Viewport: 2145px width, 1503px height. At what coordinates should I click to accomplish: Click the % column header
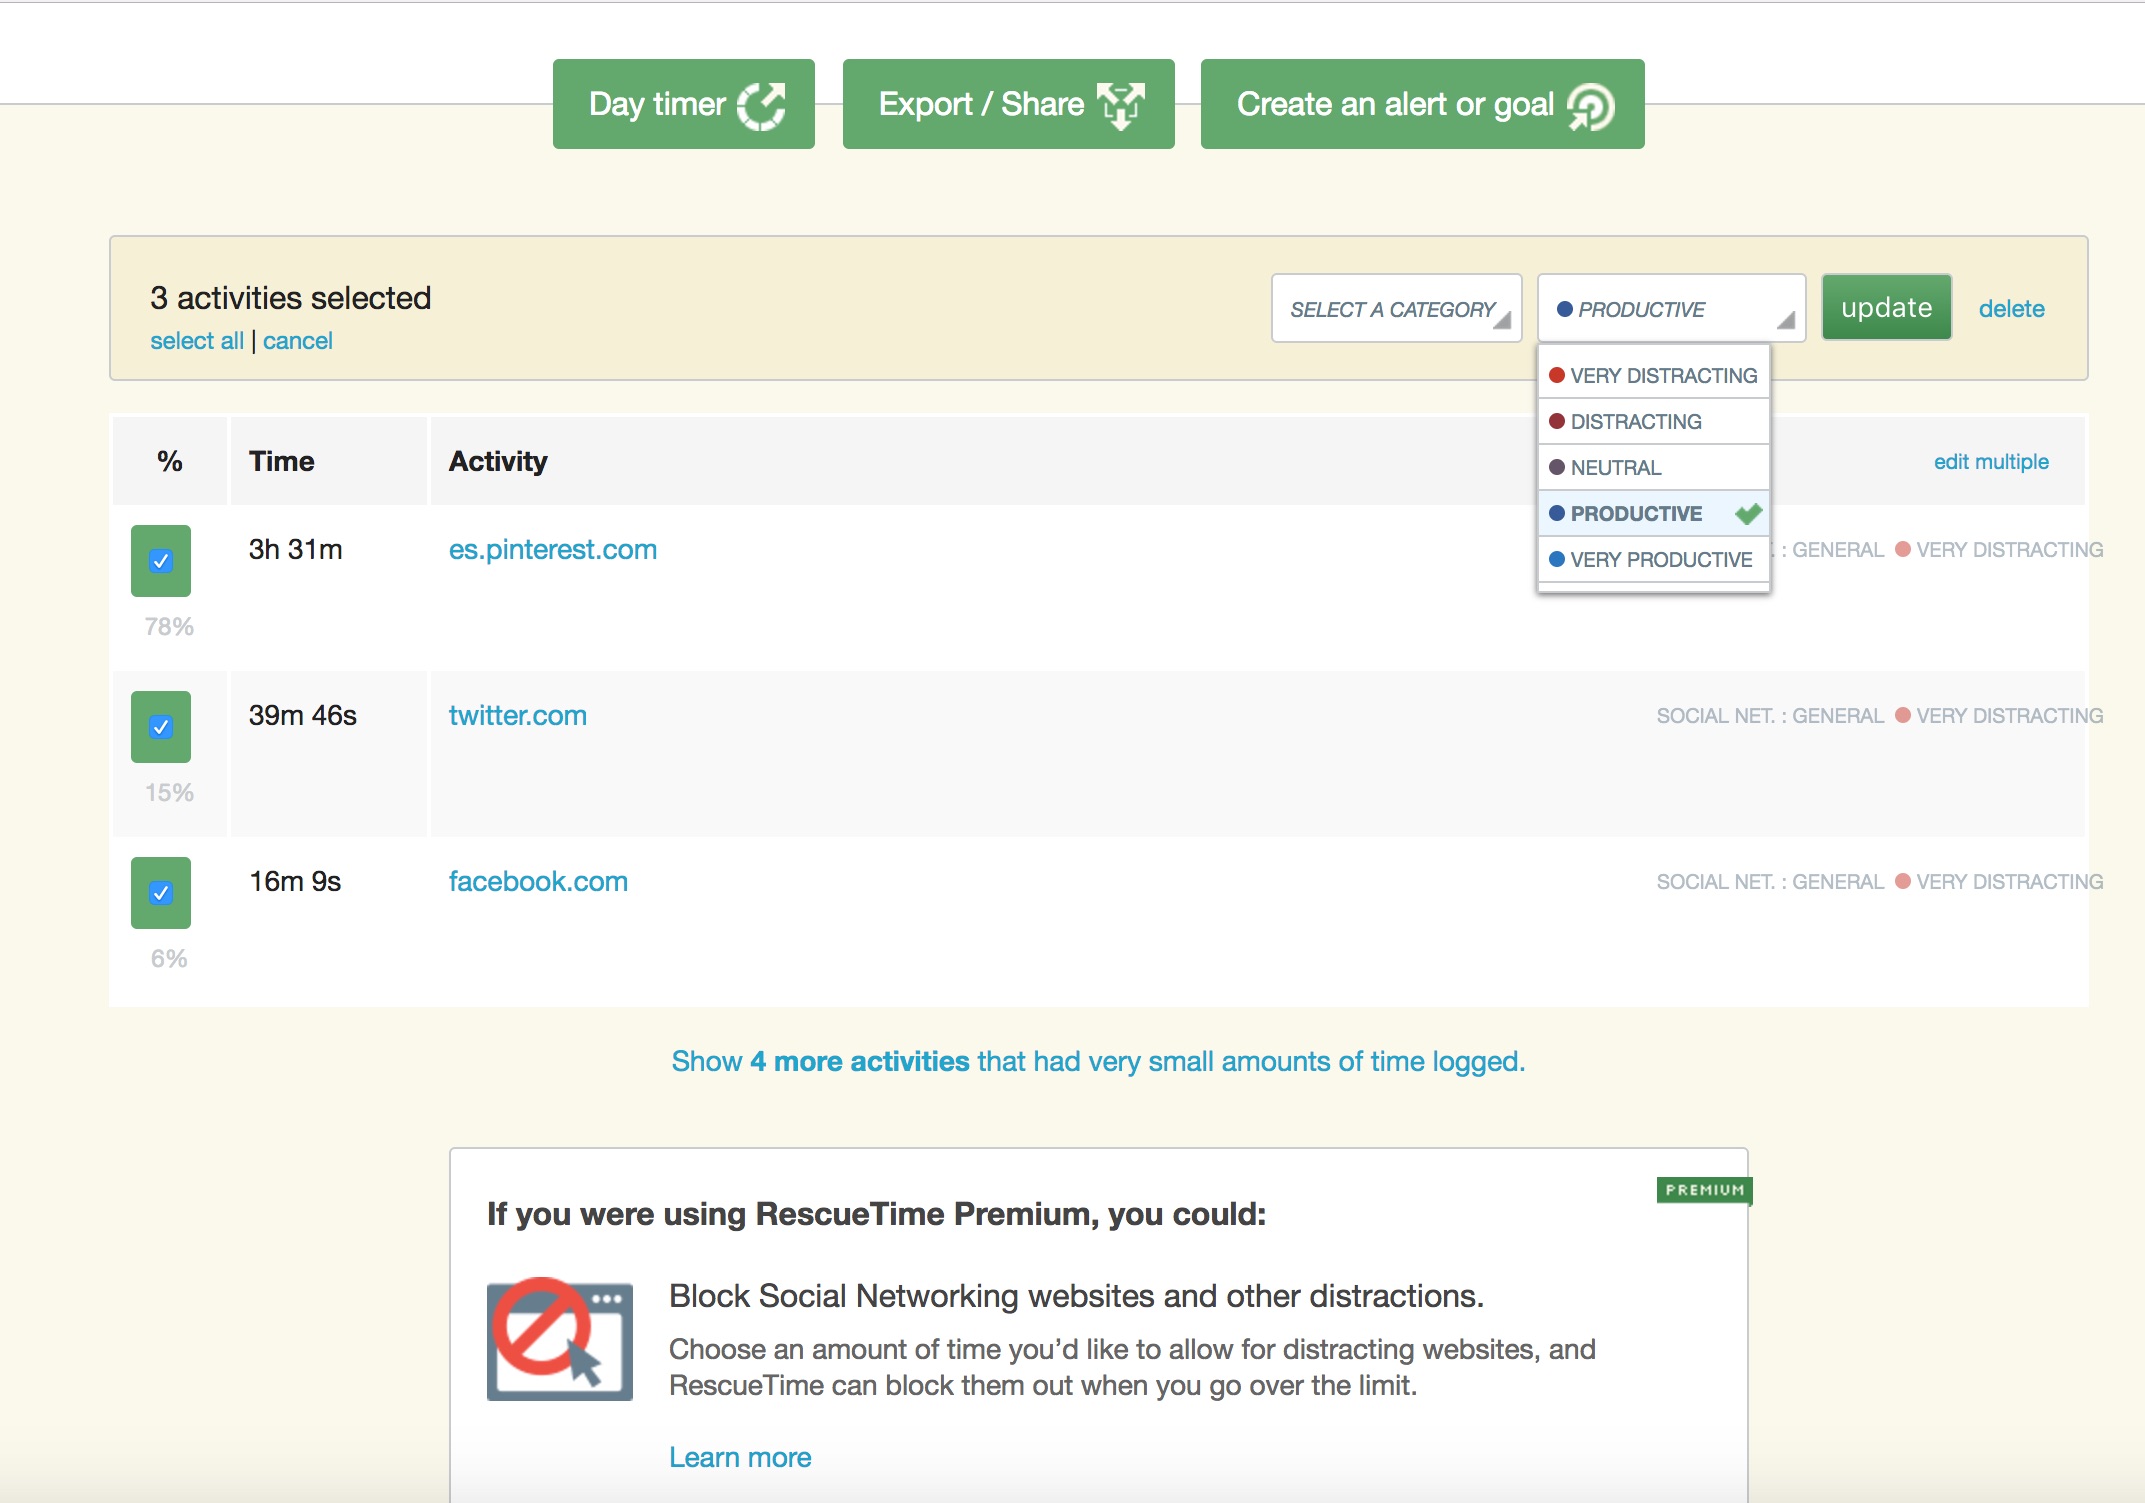[x=170, y=461]
